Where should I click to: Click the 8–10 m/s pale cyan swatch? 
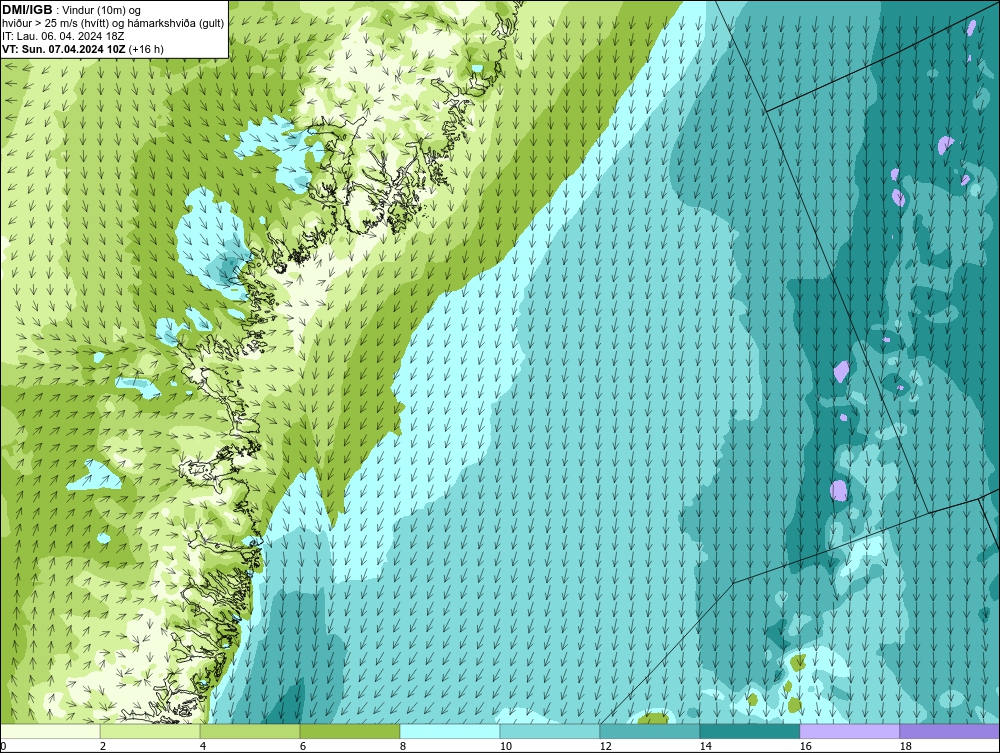(x=450, y=731)
